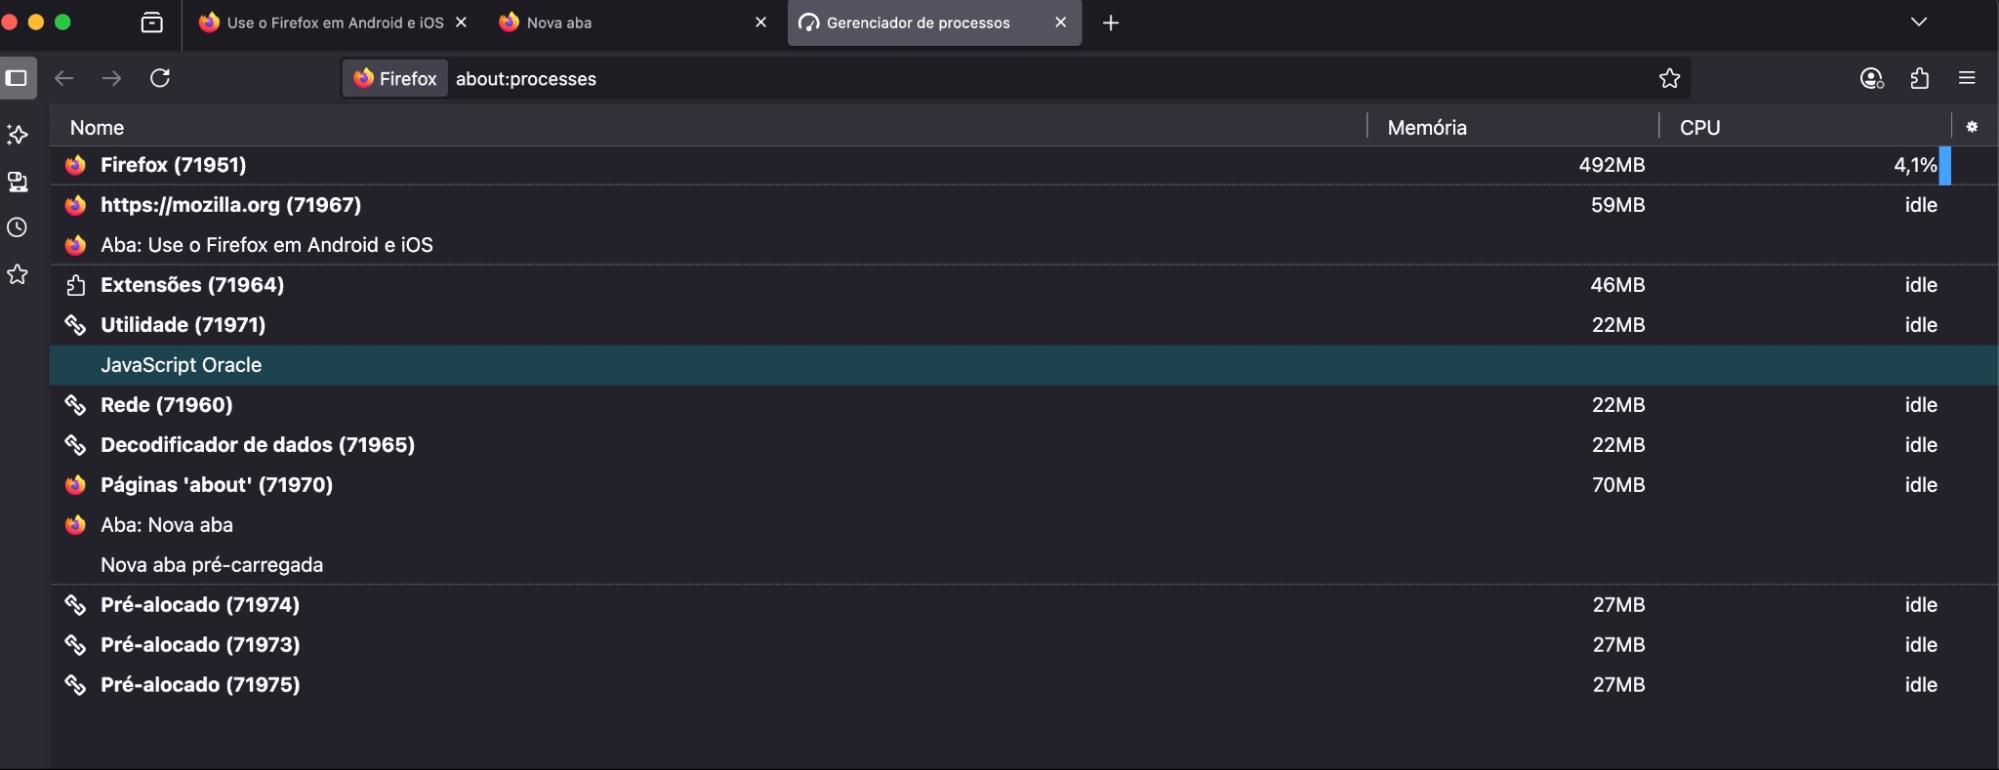Select the Aba: Nova aba row

click(x=1024, y=525)
